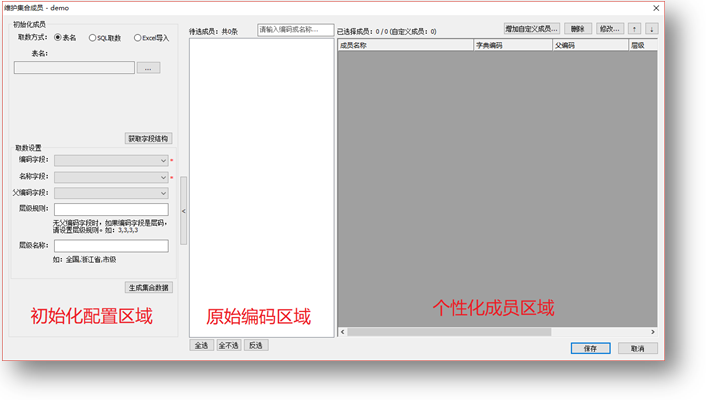Screen dimensions: 706x400
Task: Click the 增加自定义成员 button
Action: [532, 29]
